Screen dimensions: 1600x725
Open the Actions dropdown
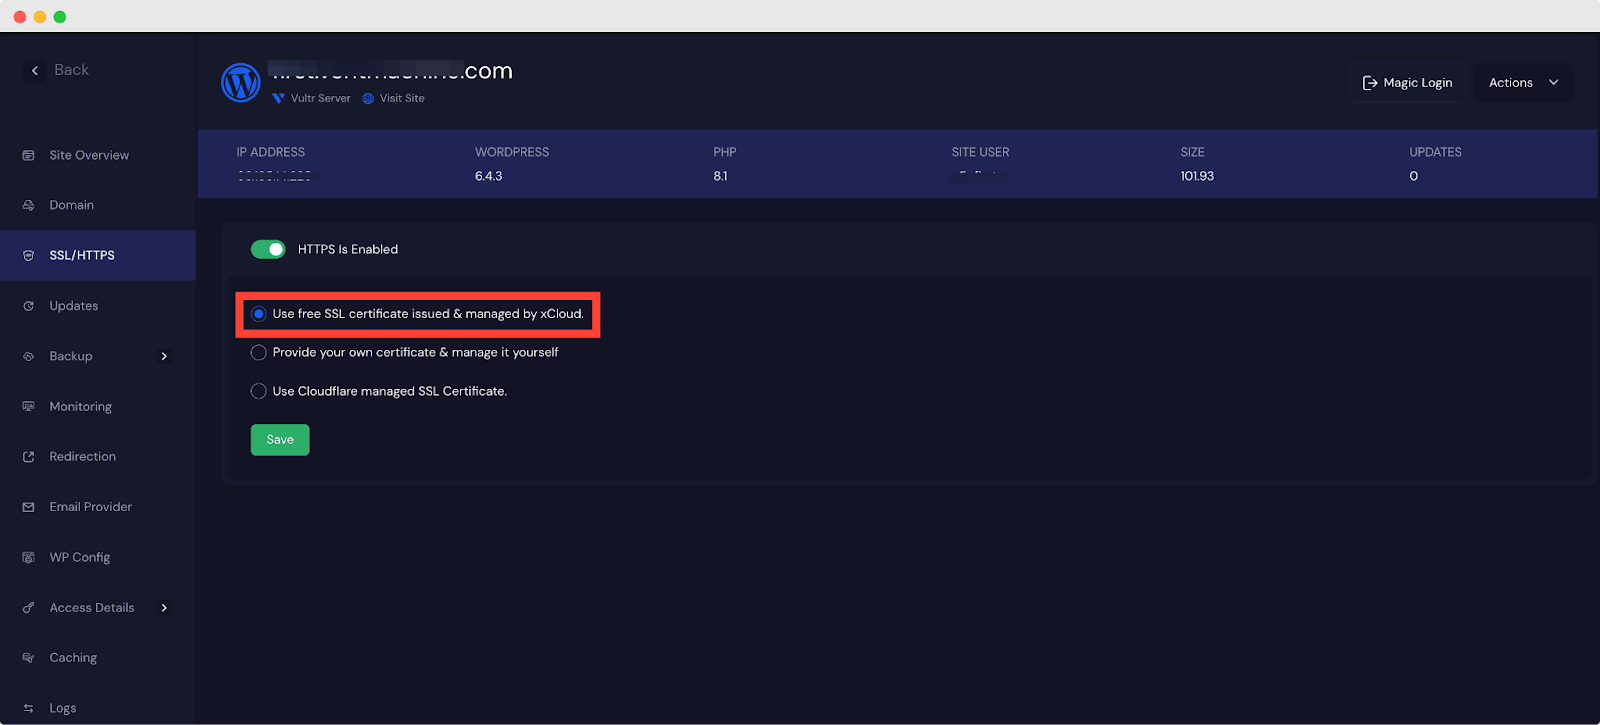click(x=1523, y=83)
